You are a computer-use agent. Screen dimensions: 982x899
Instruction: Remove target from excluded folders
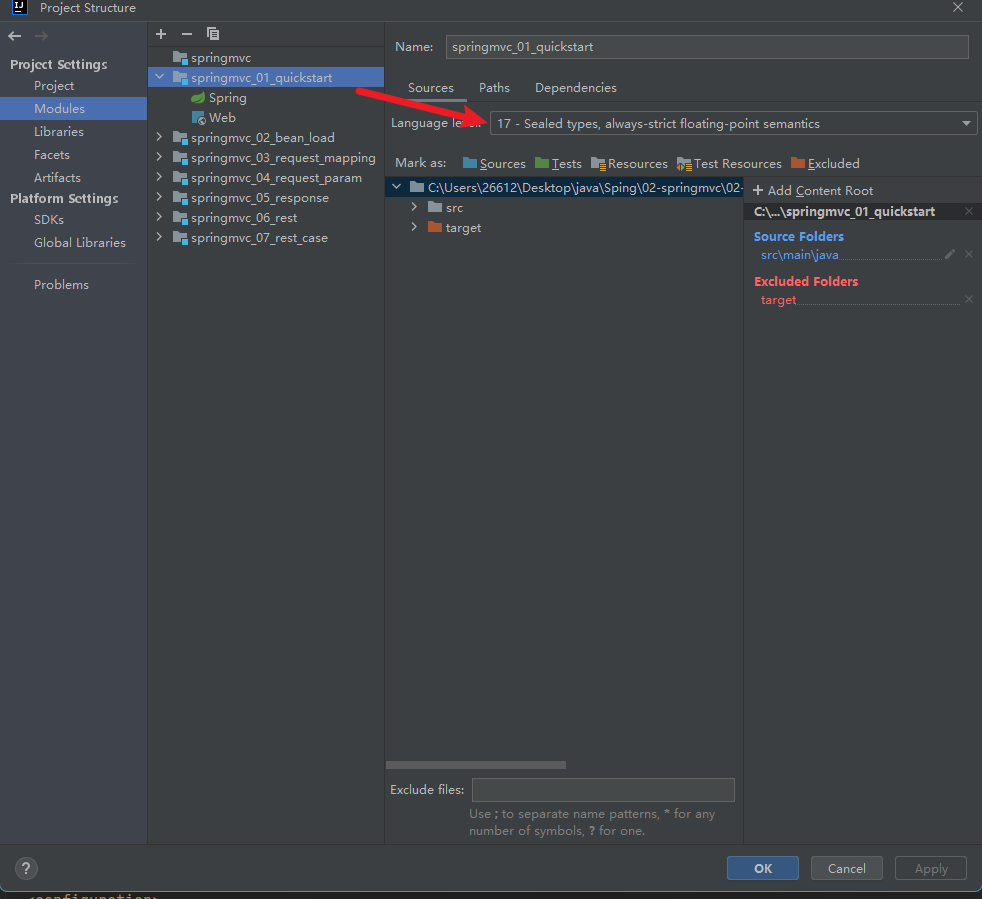[x=969, y=299]
